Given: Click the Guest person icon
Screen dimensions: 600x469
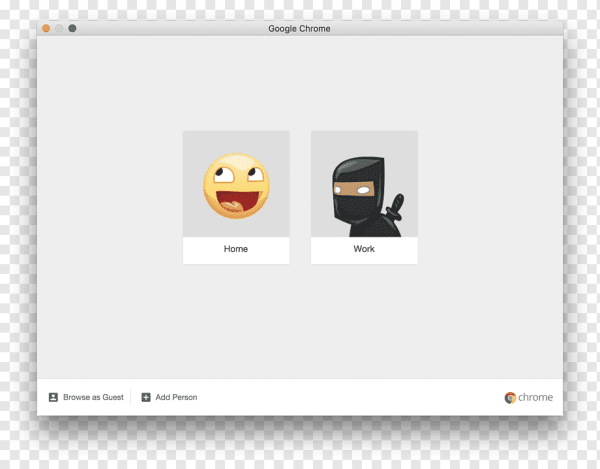Looking at the screenshot, I should 53,397.
